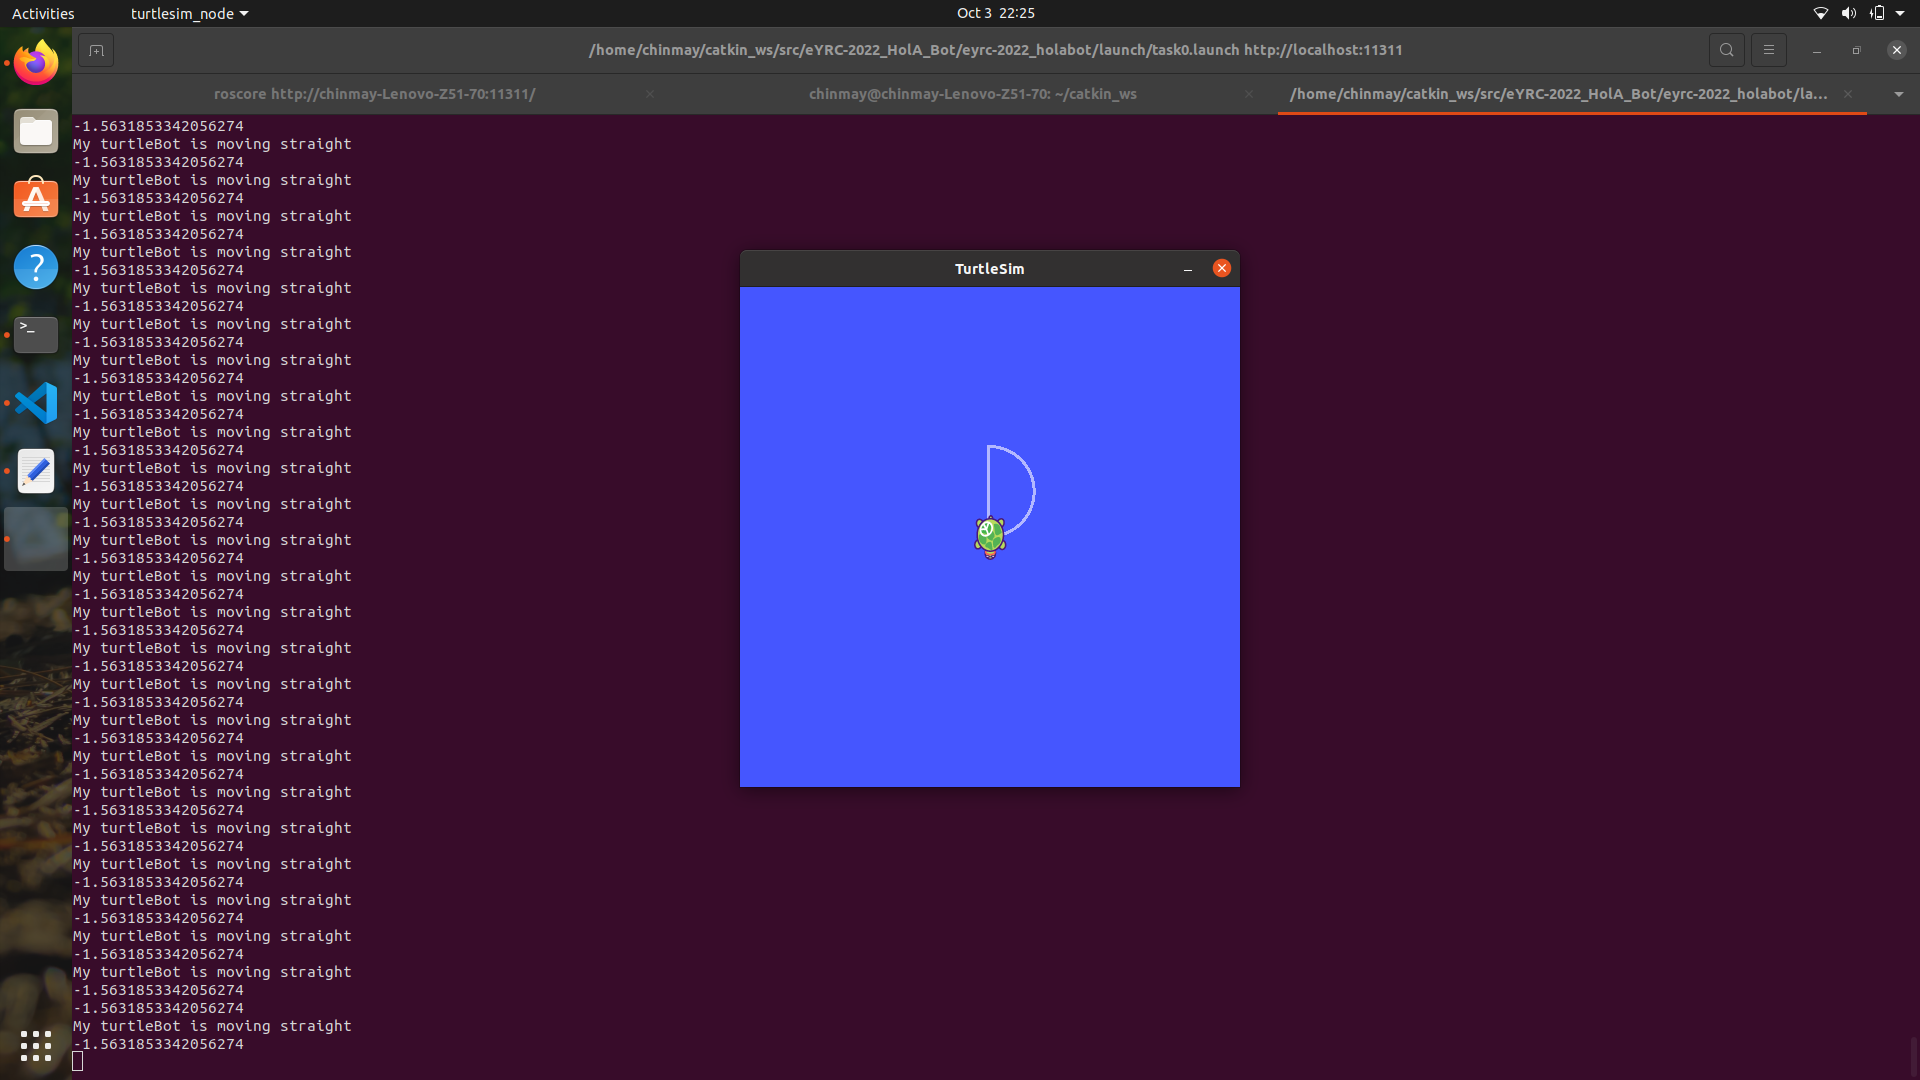Close the catkin_ws tab
The height and width of the screenshot is (1080, 1920).
[1248, 94]
